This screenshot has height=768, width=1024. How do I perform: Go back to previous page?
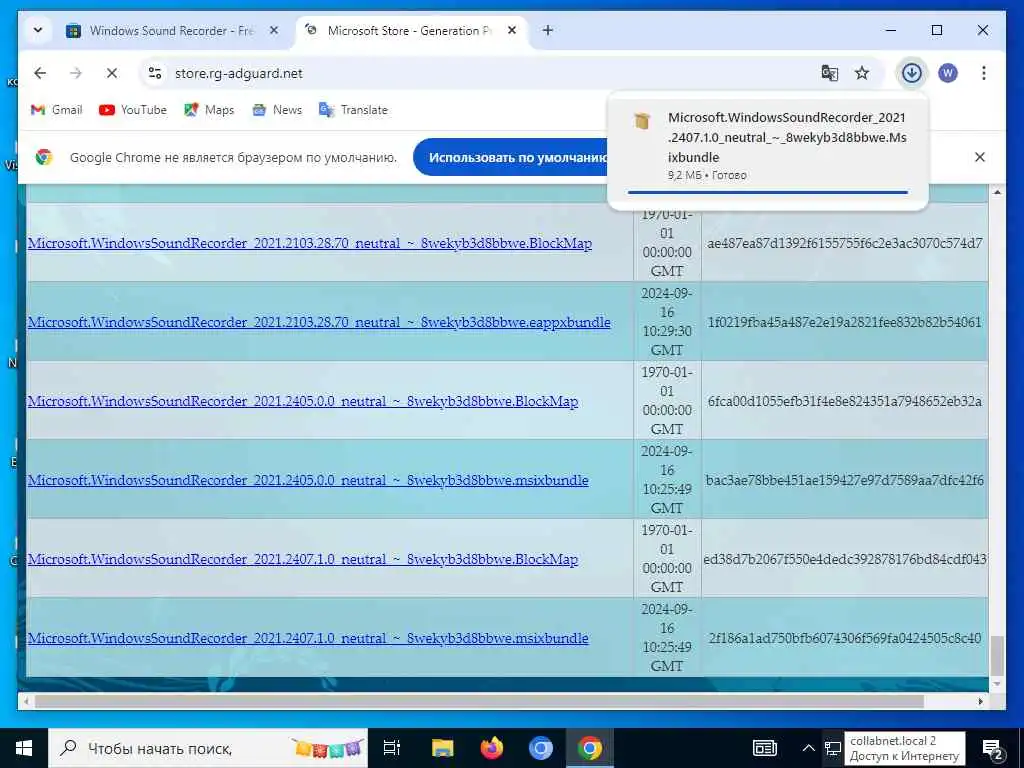pos(40,73)
